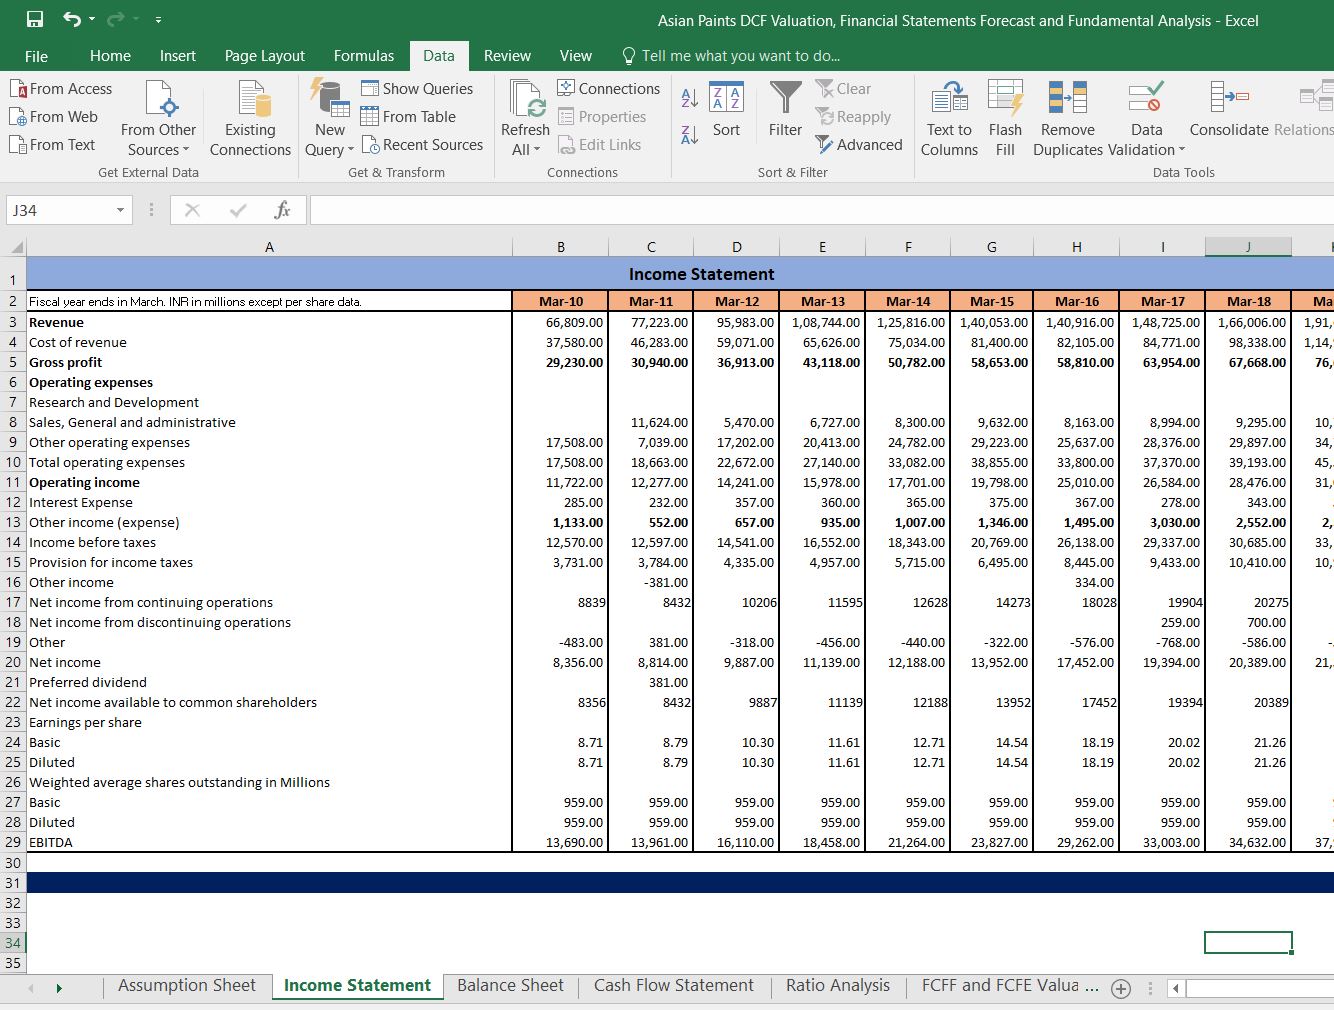
Task: Open the Undo history dropdown arrow
Action: [x=91, y=19]
